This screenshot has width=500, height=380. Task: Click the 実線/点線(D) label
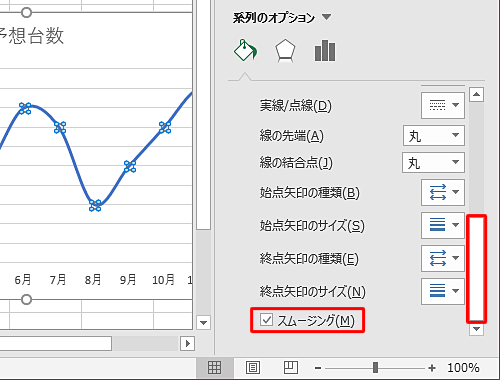coord(296,106)
